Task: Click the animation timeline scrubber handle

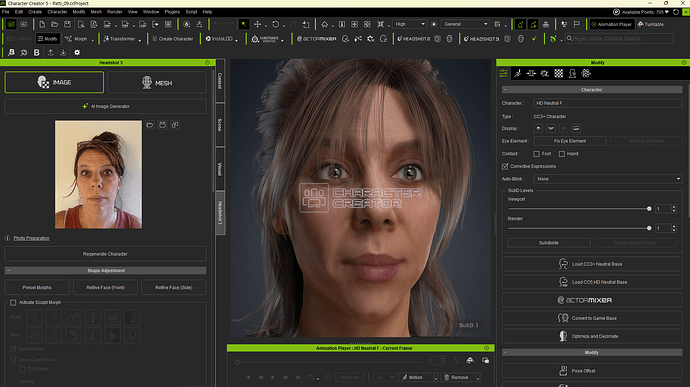Action: click(x=237, y=362)
